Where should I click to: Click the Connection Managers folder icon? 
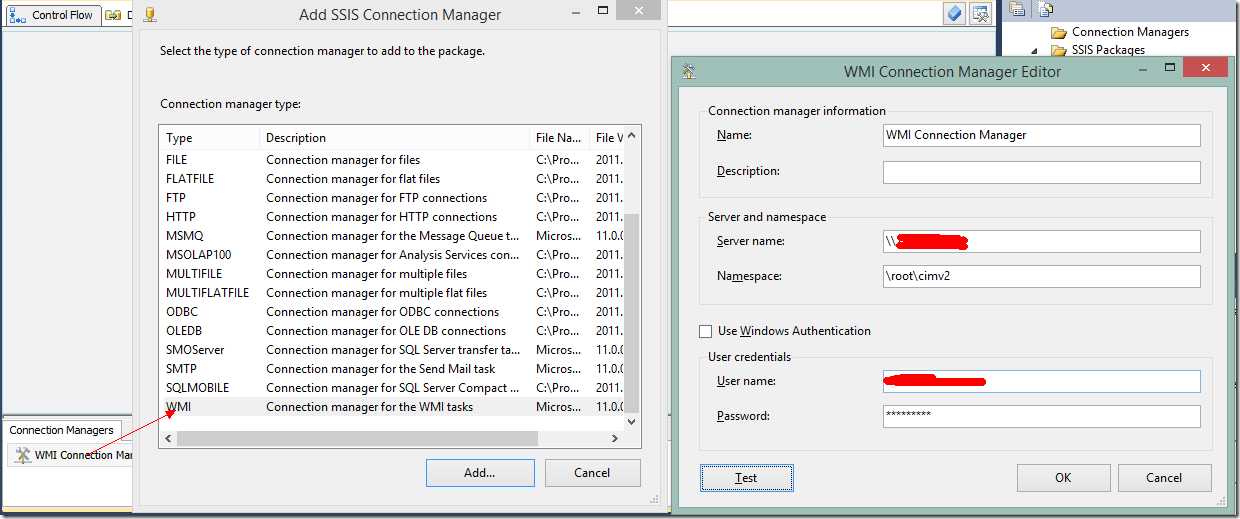(1059, 32)
